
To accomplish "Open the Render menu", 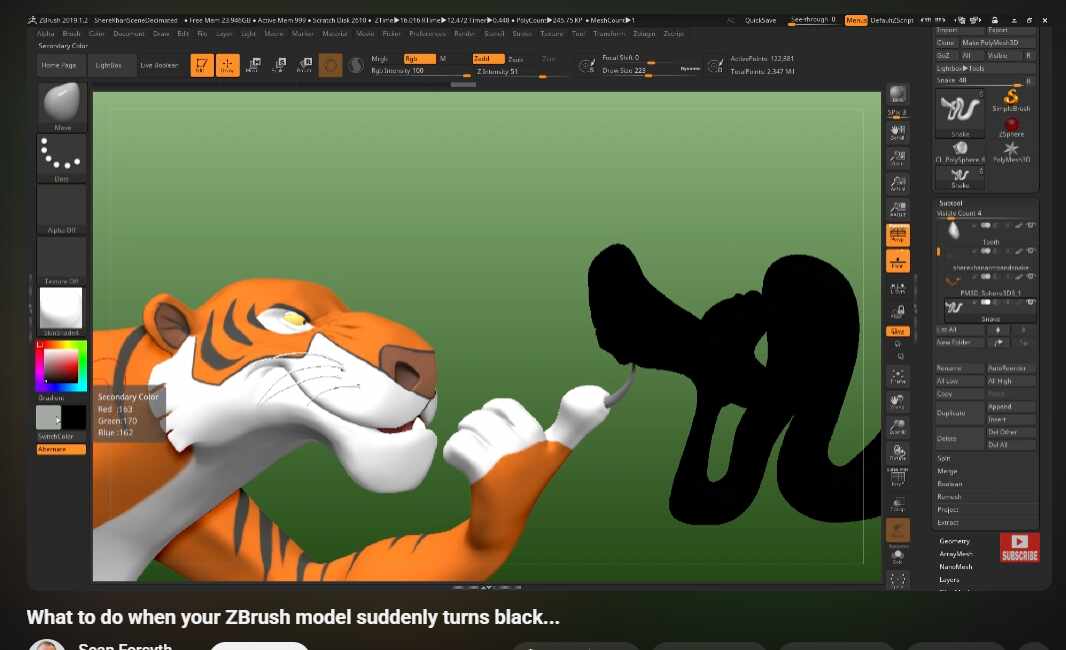I will click(464, 33).
